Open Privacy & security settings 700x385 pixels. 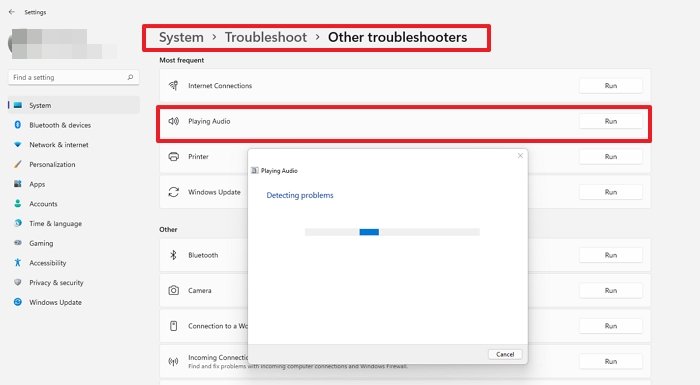[74, 282]
